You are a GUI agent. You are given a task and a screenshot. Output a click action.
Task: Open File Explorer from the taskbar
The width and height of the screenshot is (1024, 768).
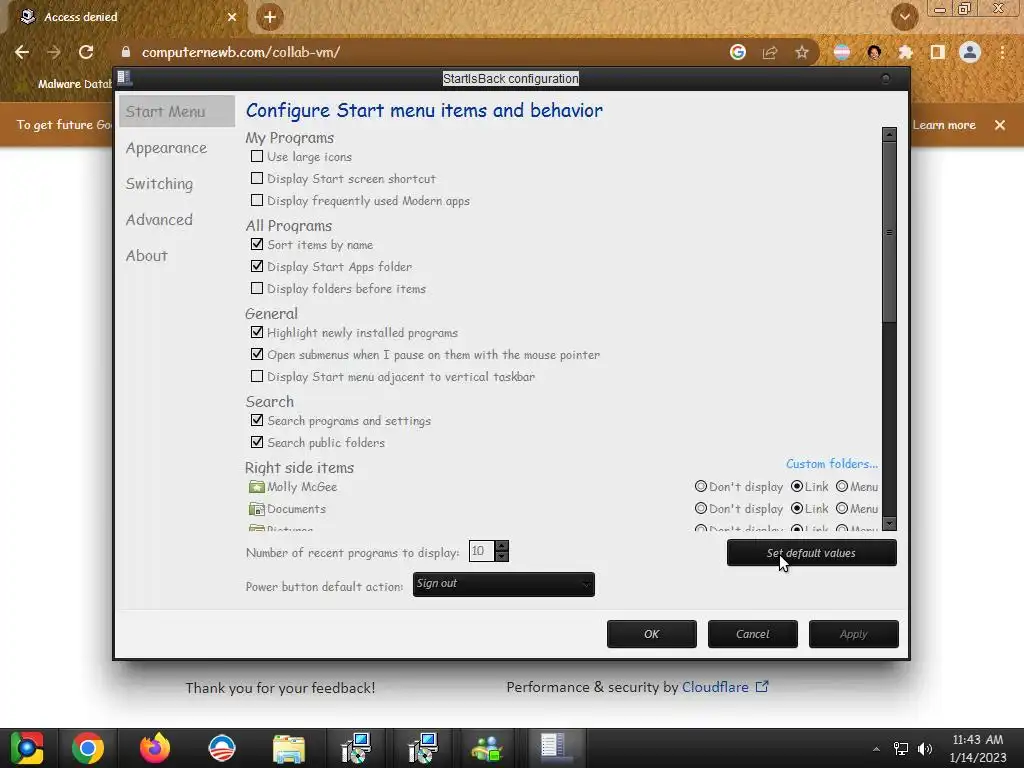click(x=289, y=748)
